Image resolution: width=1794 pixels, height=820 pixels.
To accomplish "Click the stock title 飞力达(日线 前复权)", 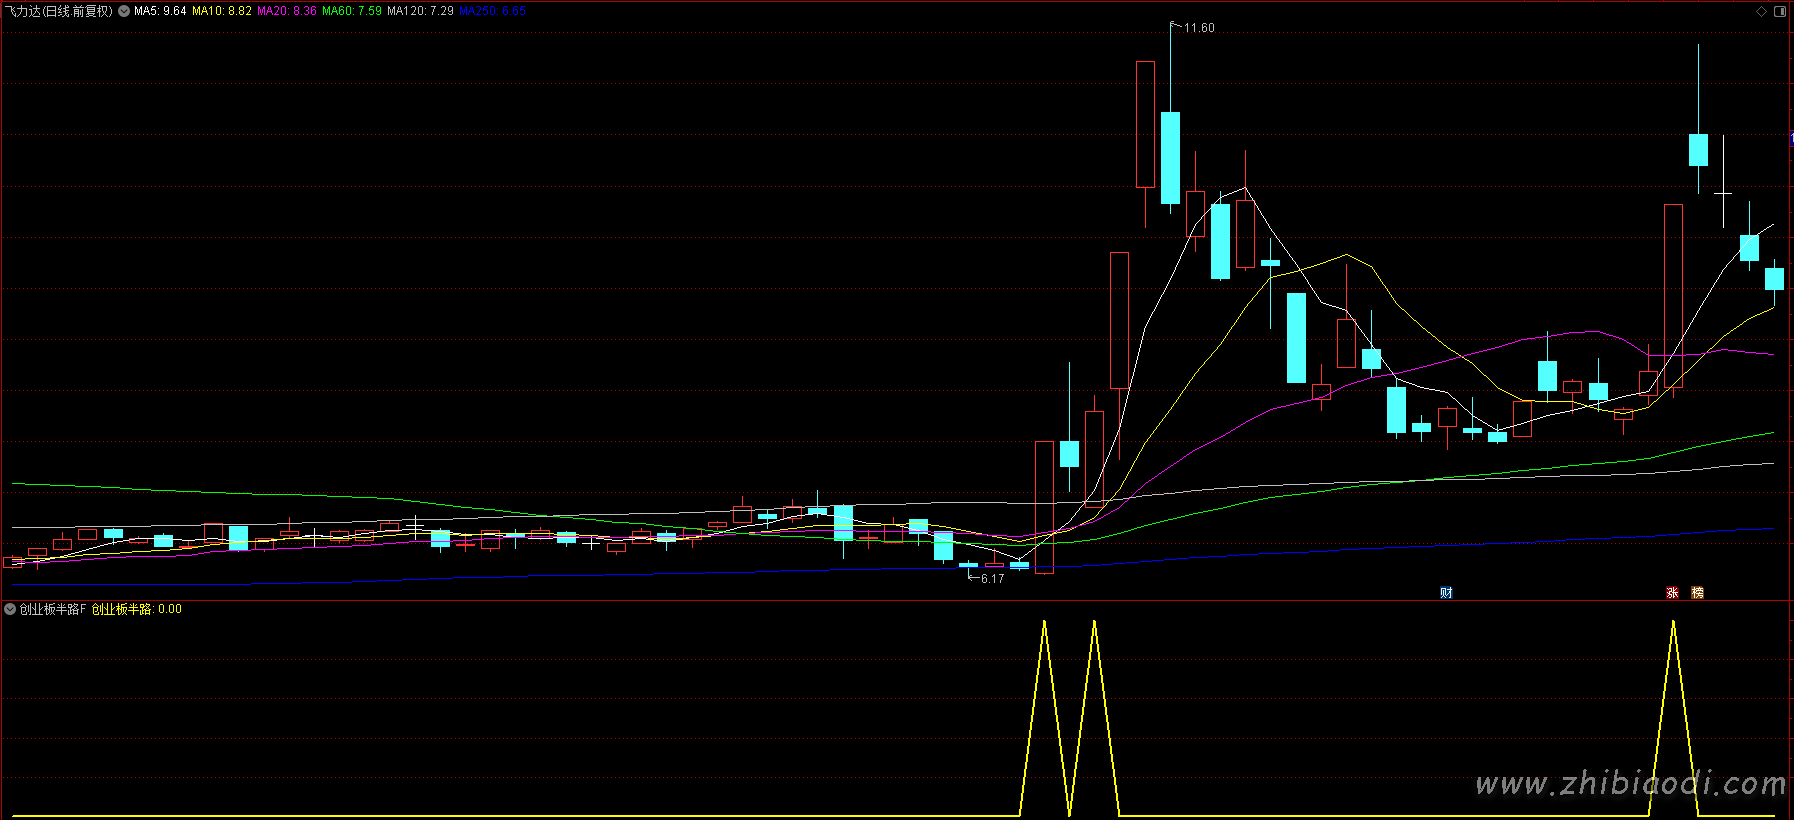I will pos(59,11).
